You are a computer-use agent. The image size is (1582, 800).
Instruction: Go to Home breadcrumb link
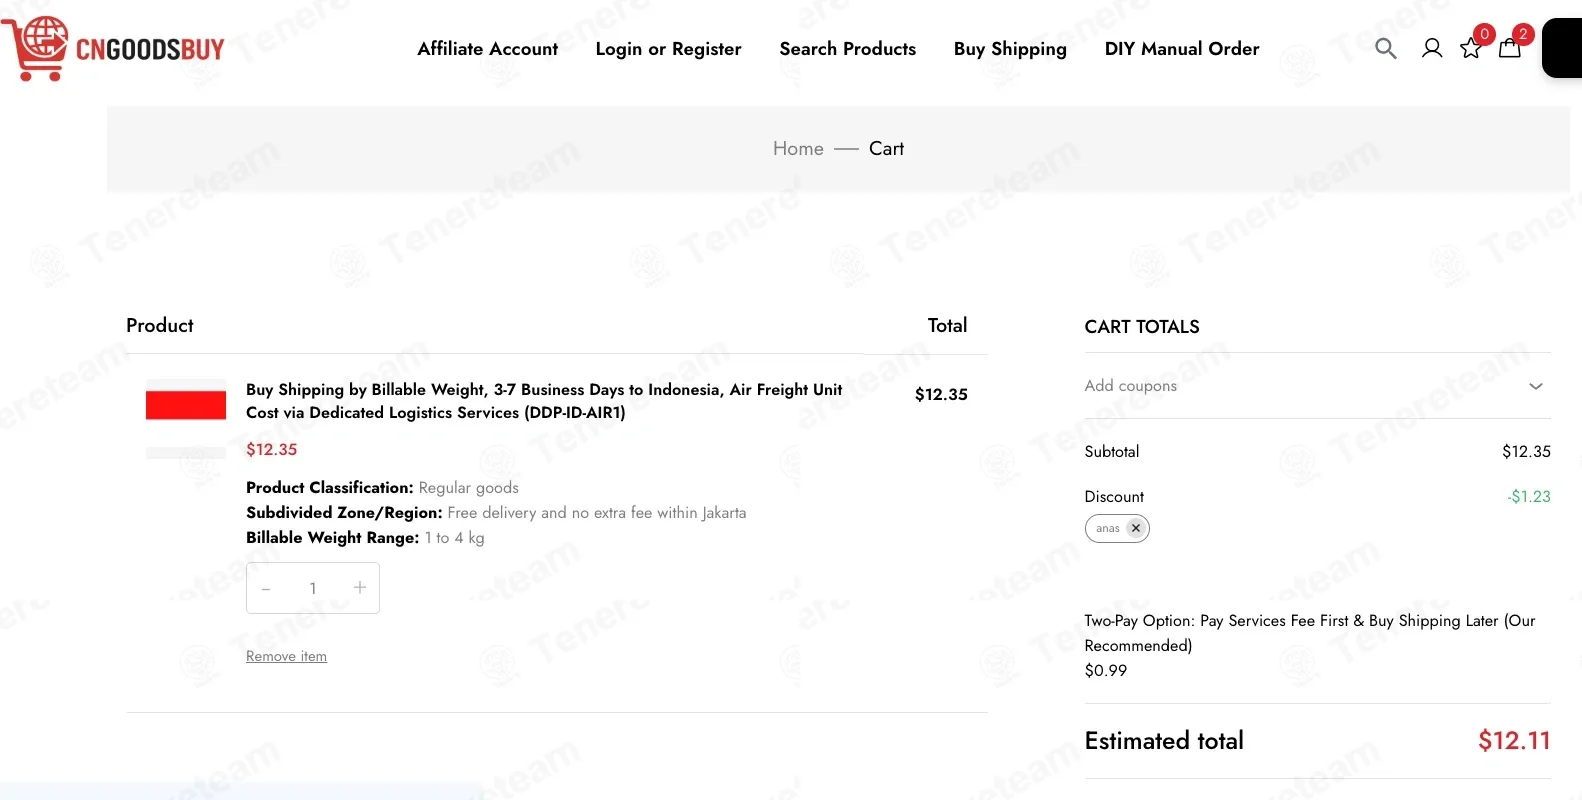point(798,148)
